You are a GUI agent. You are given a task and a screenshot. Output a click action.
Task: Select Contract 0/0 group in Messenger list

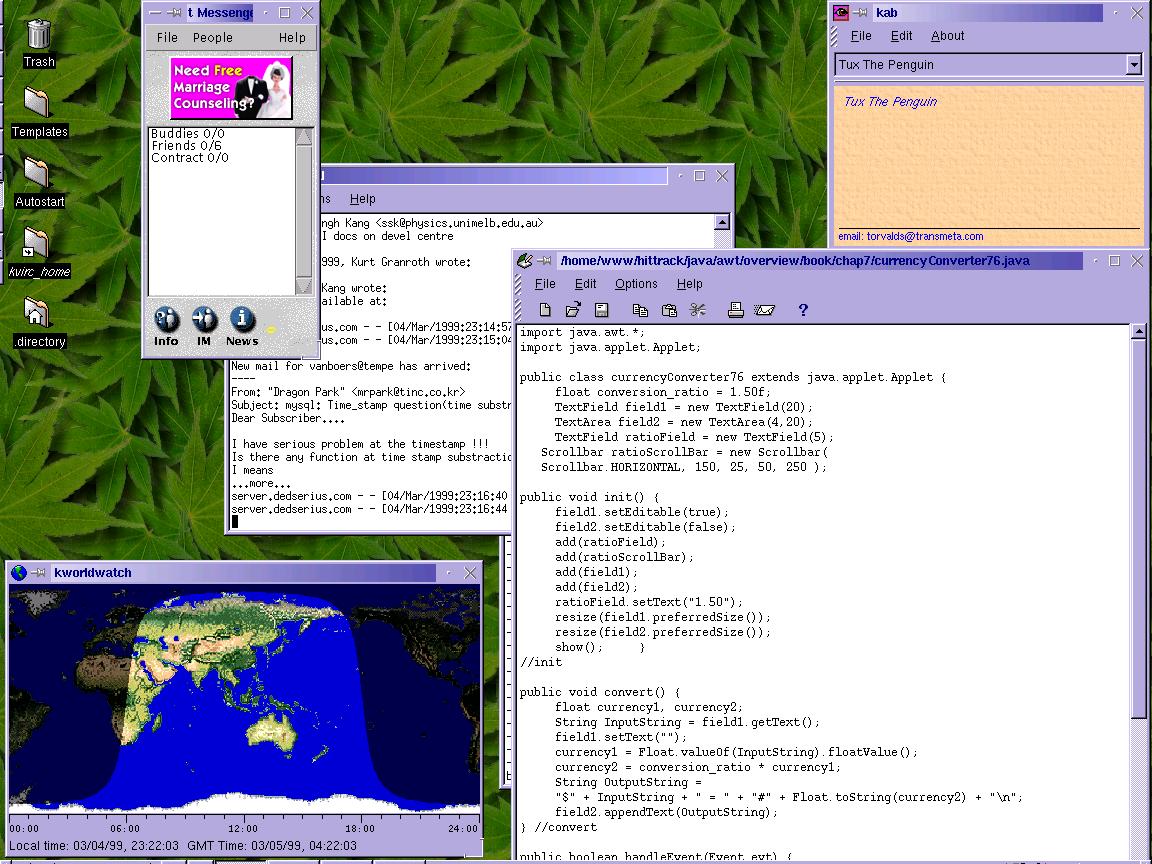[190, 157]
